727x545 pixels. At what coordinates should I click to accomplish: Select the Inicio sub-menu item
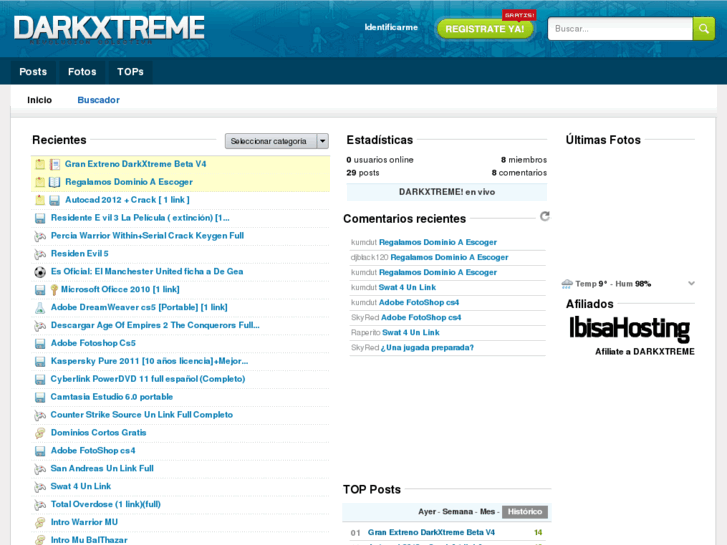pos(39,100)
